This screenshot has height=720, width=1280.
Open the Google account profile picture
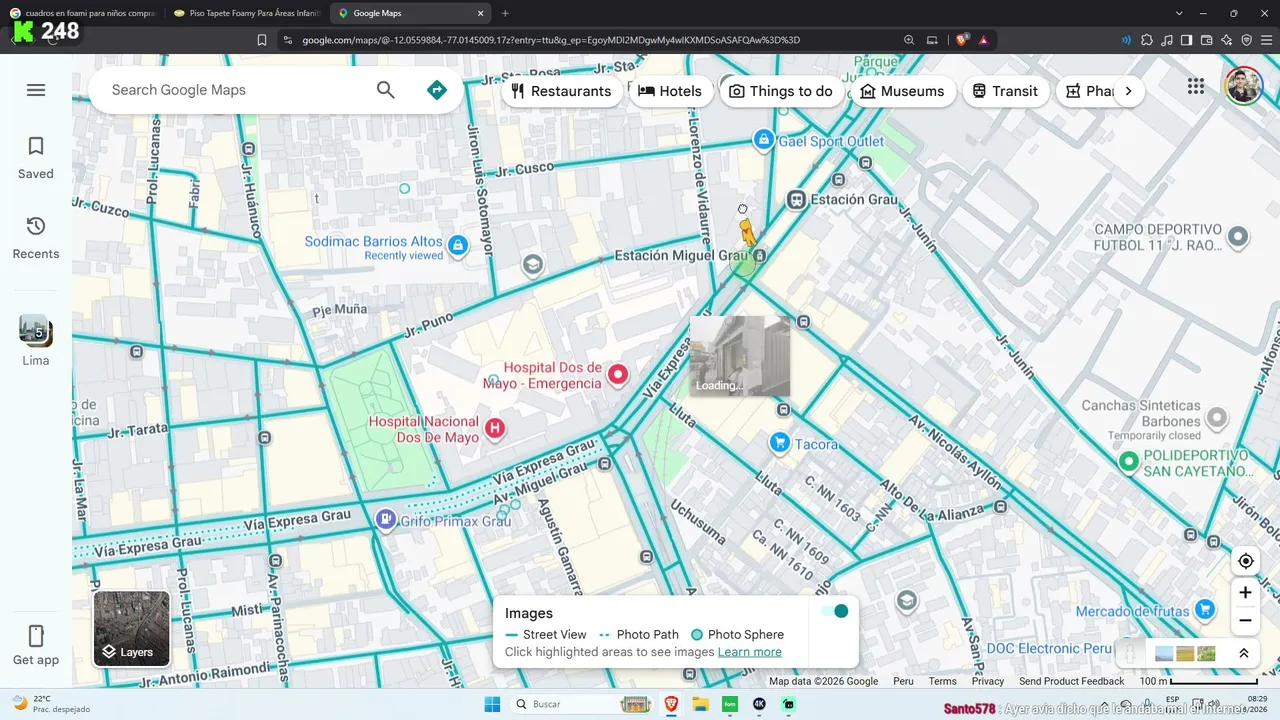(x=1243, y=86)
